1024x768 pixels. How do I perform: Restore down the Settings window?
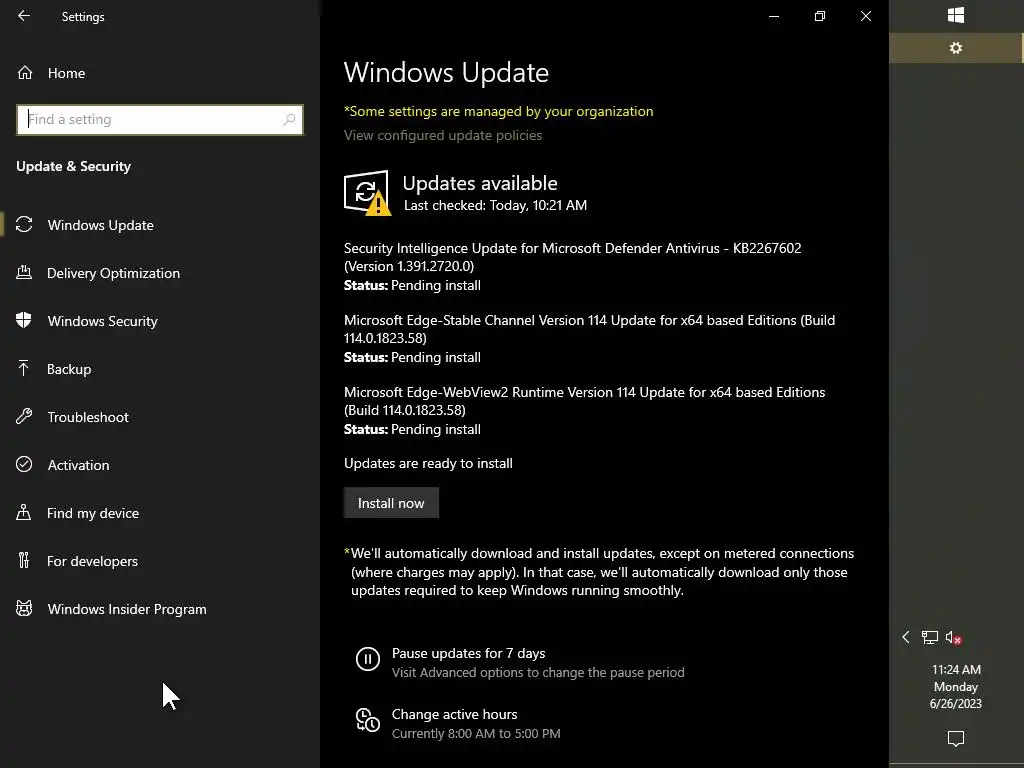pyautogui.click(x=820, y=16)
